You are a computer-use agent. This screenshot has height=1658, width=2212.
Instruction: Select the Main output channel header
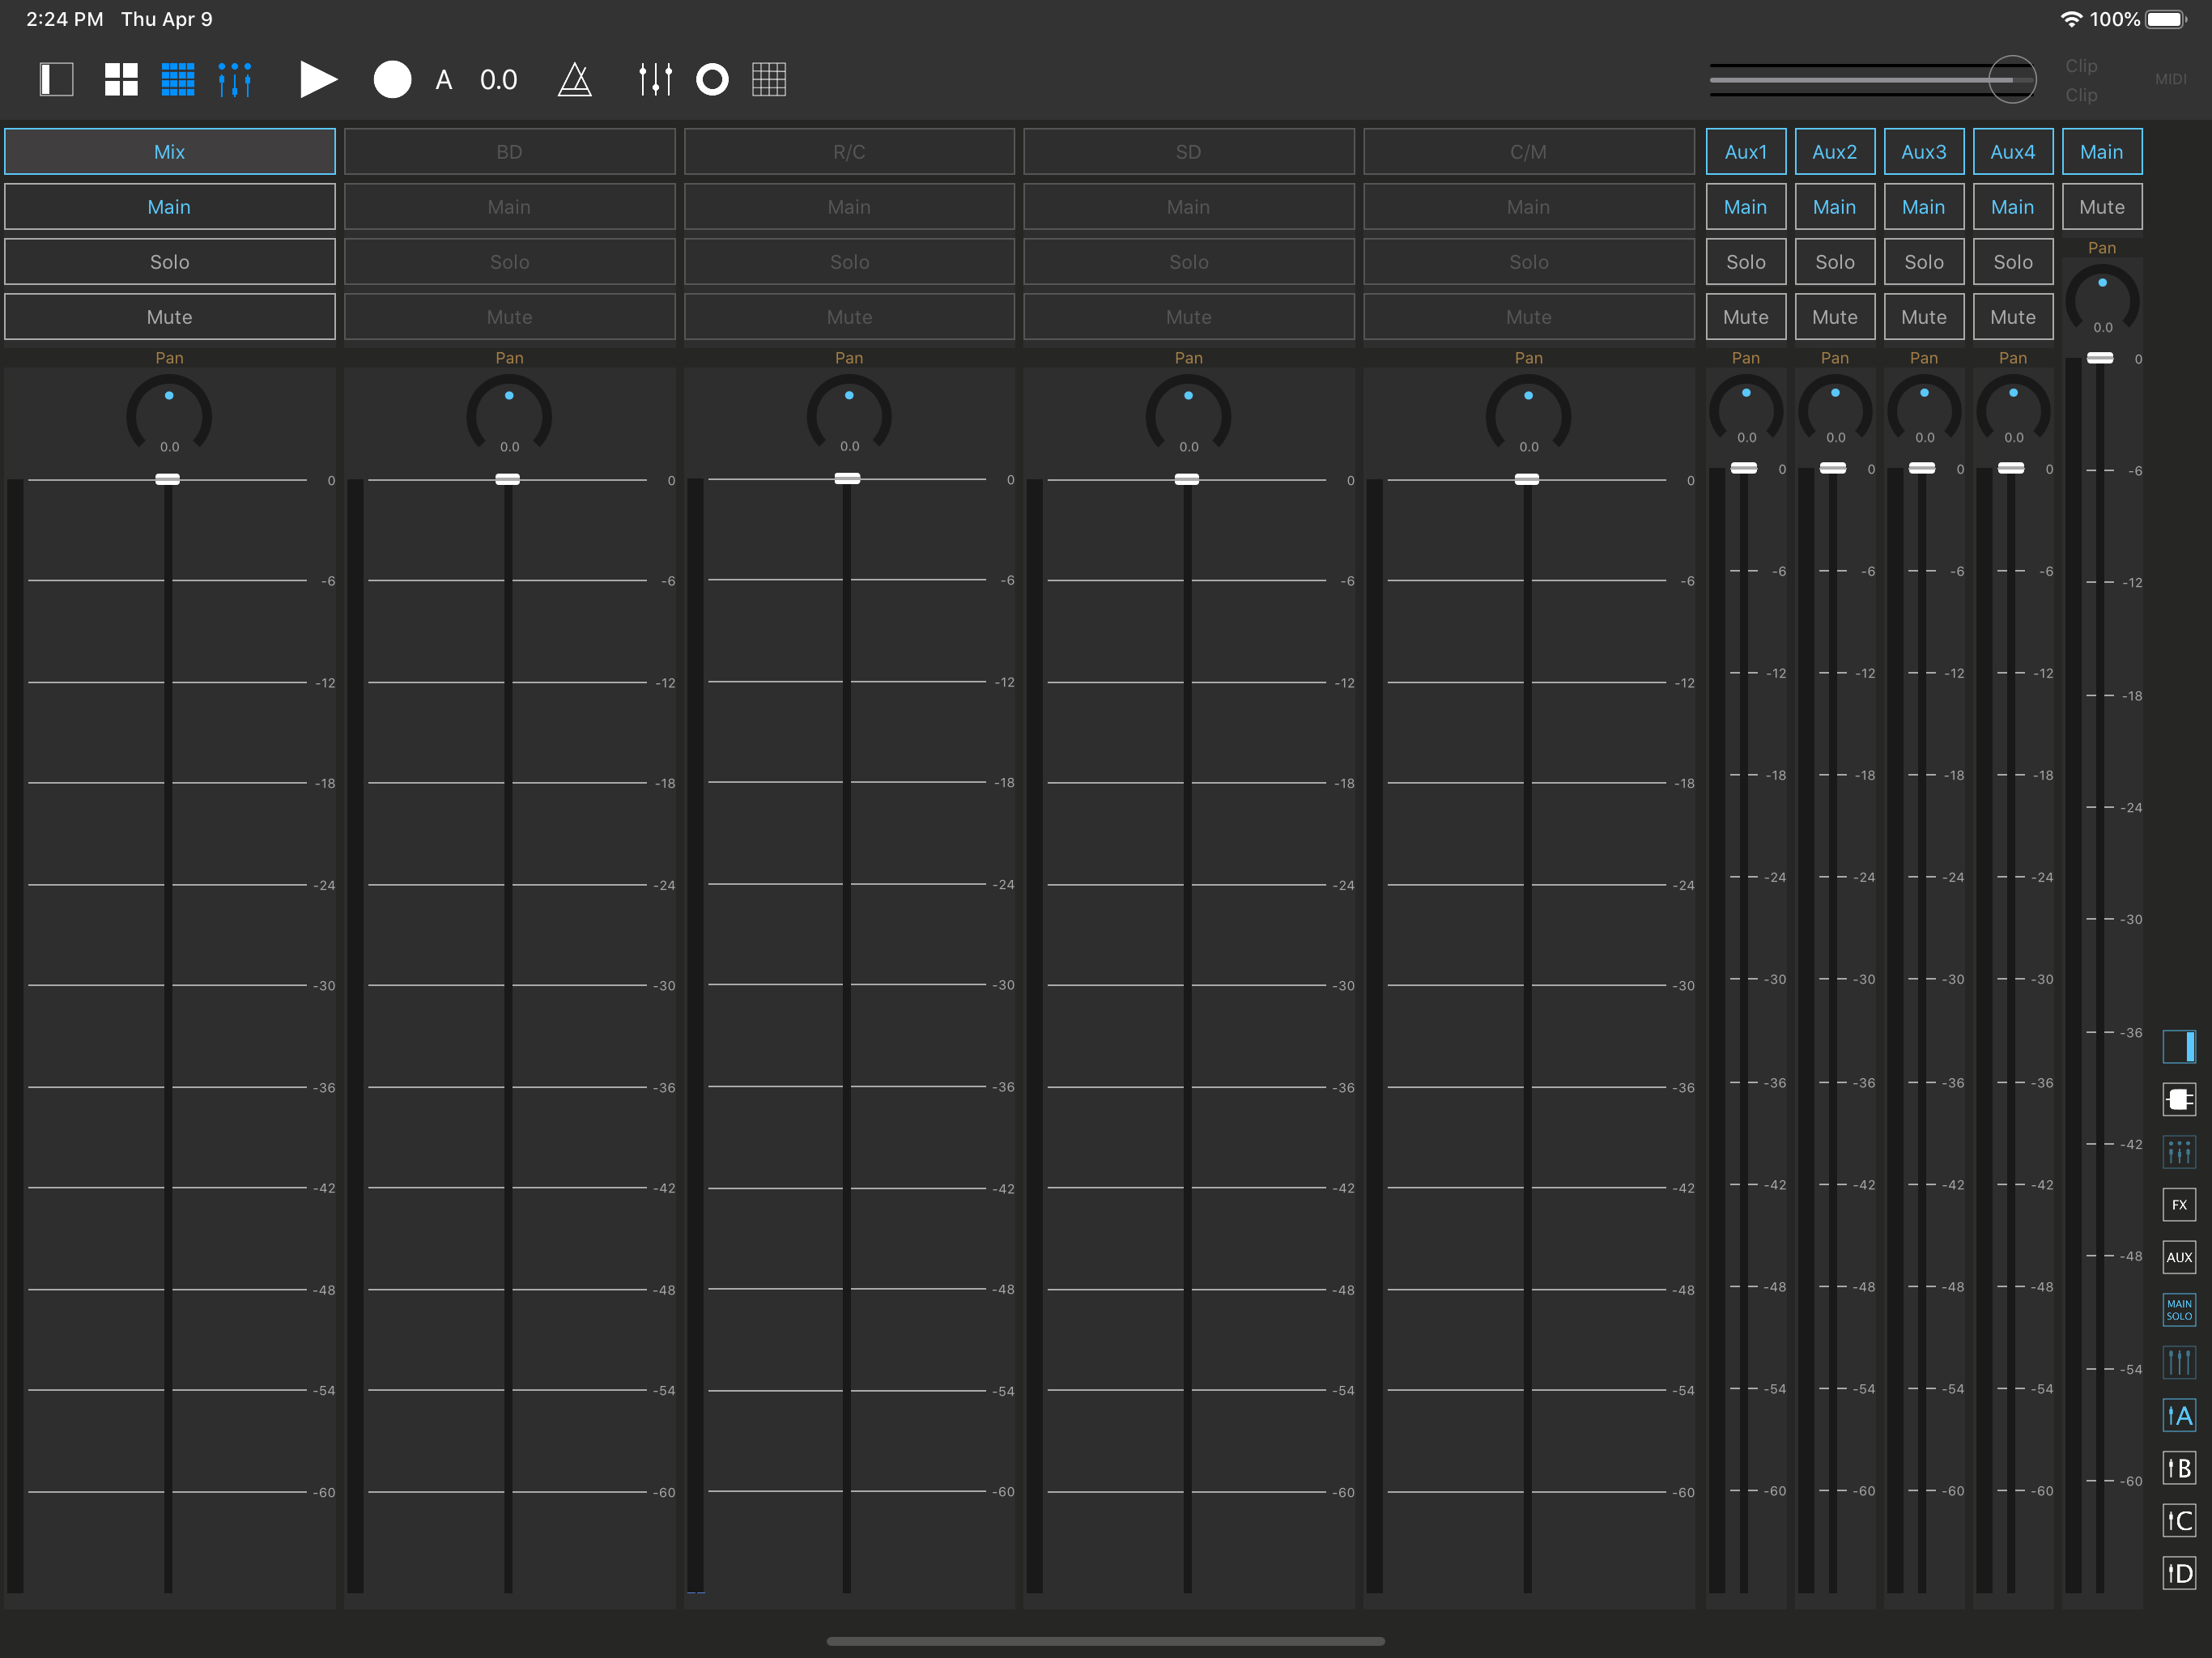pyautogui.click(x=2102, y=152)
